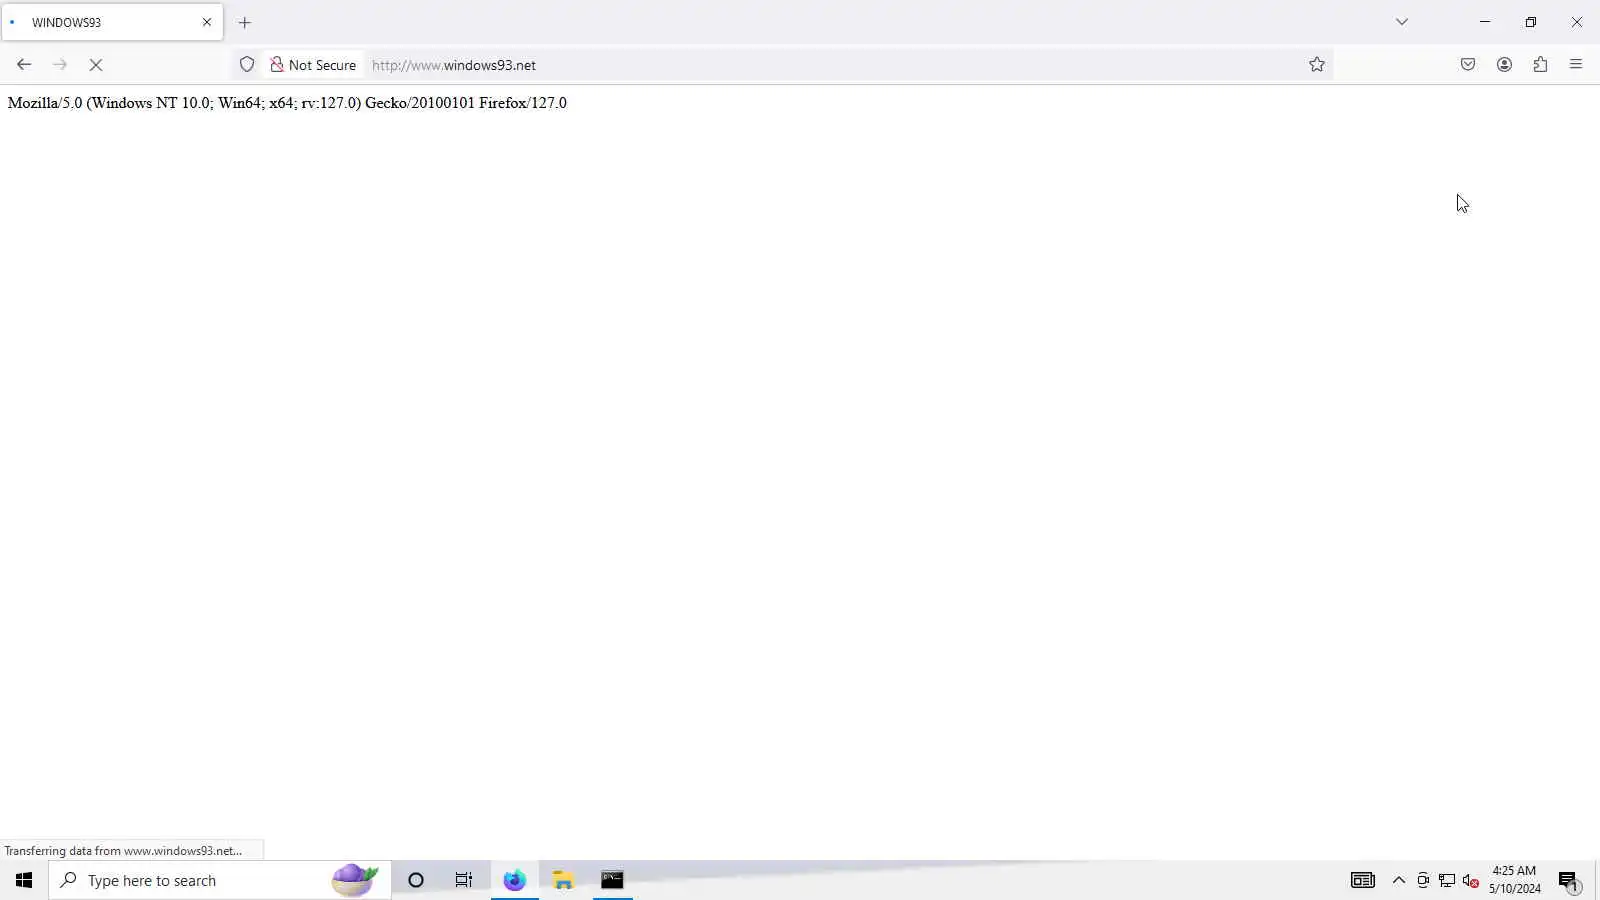Select the WINDOWS93 tab
The height and width of the screenshot is (900, 1600).
pyautogui.click(x=112, y=22)
